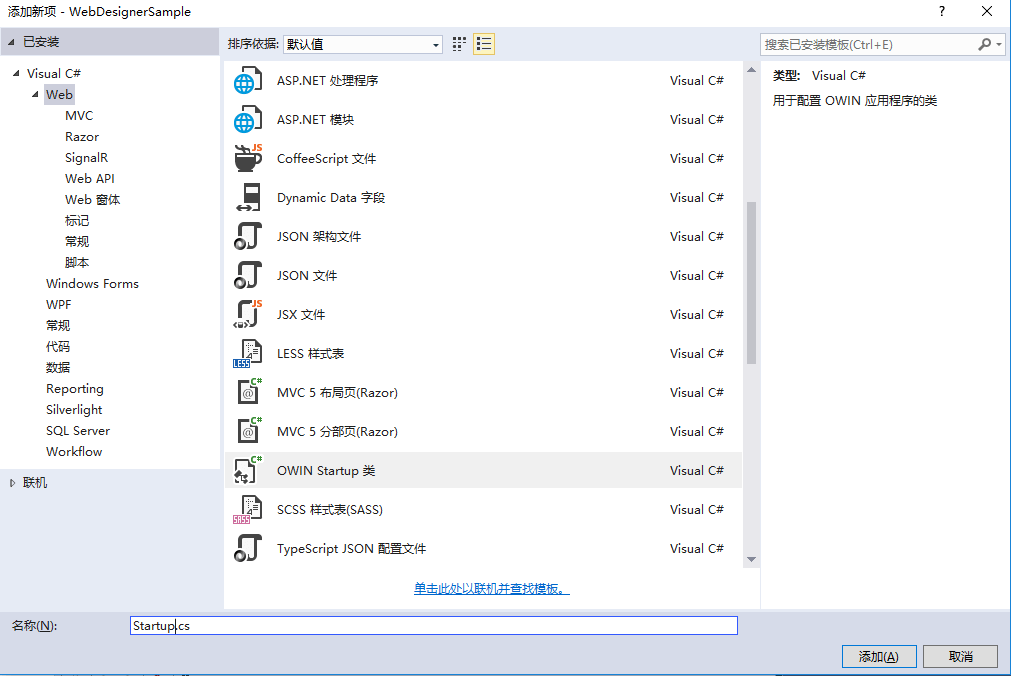Click the 取消 button
The image size is (1011, 676).
(x=961, y=657)
